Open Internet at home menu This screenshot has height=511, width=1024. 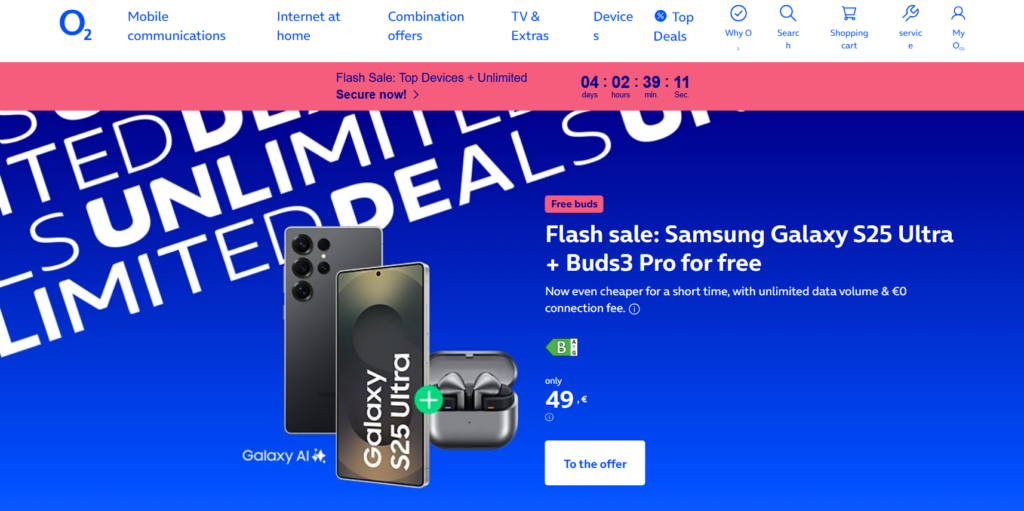[308, 26]
